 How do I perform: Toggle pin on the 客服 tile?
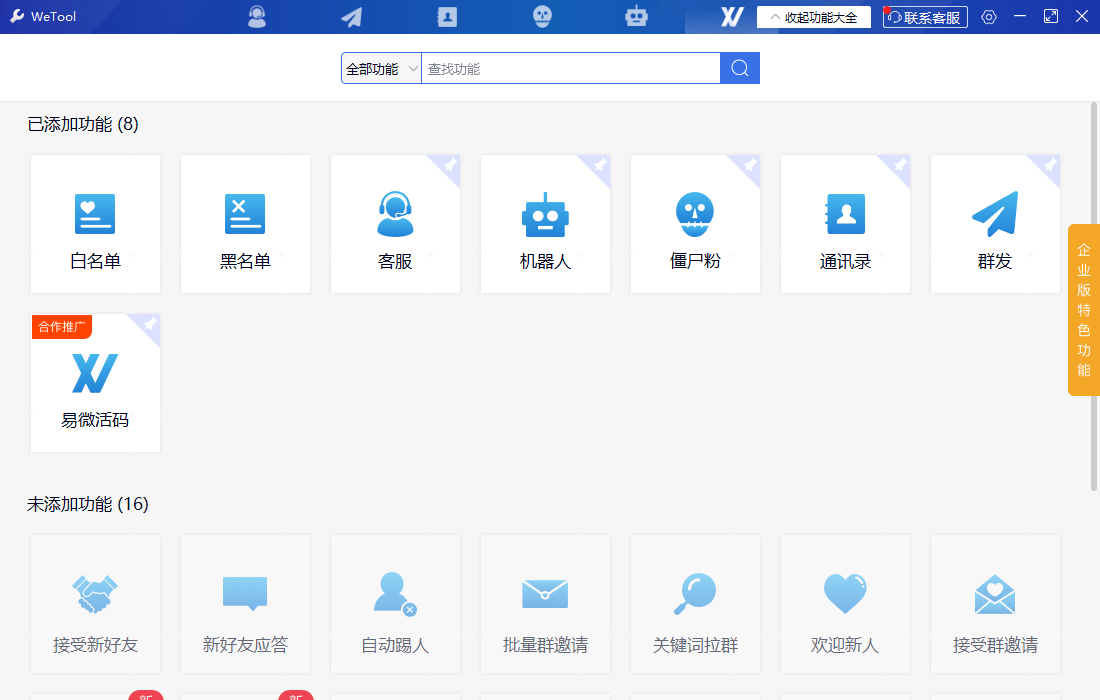point(450,164)
